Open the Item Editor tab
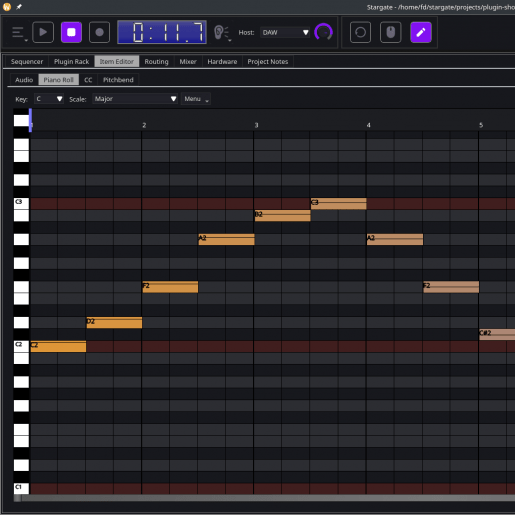The image size is (515, 515). tap(117, 62)
